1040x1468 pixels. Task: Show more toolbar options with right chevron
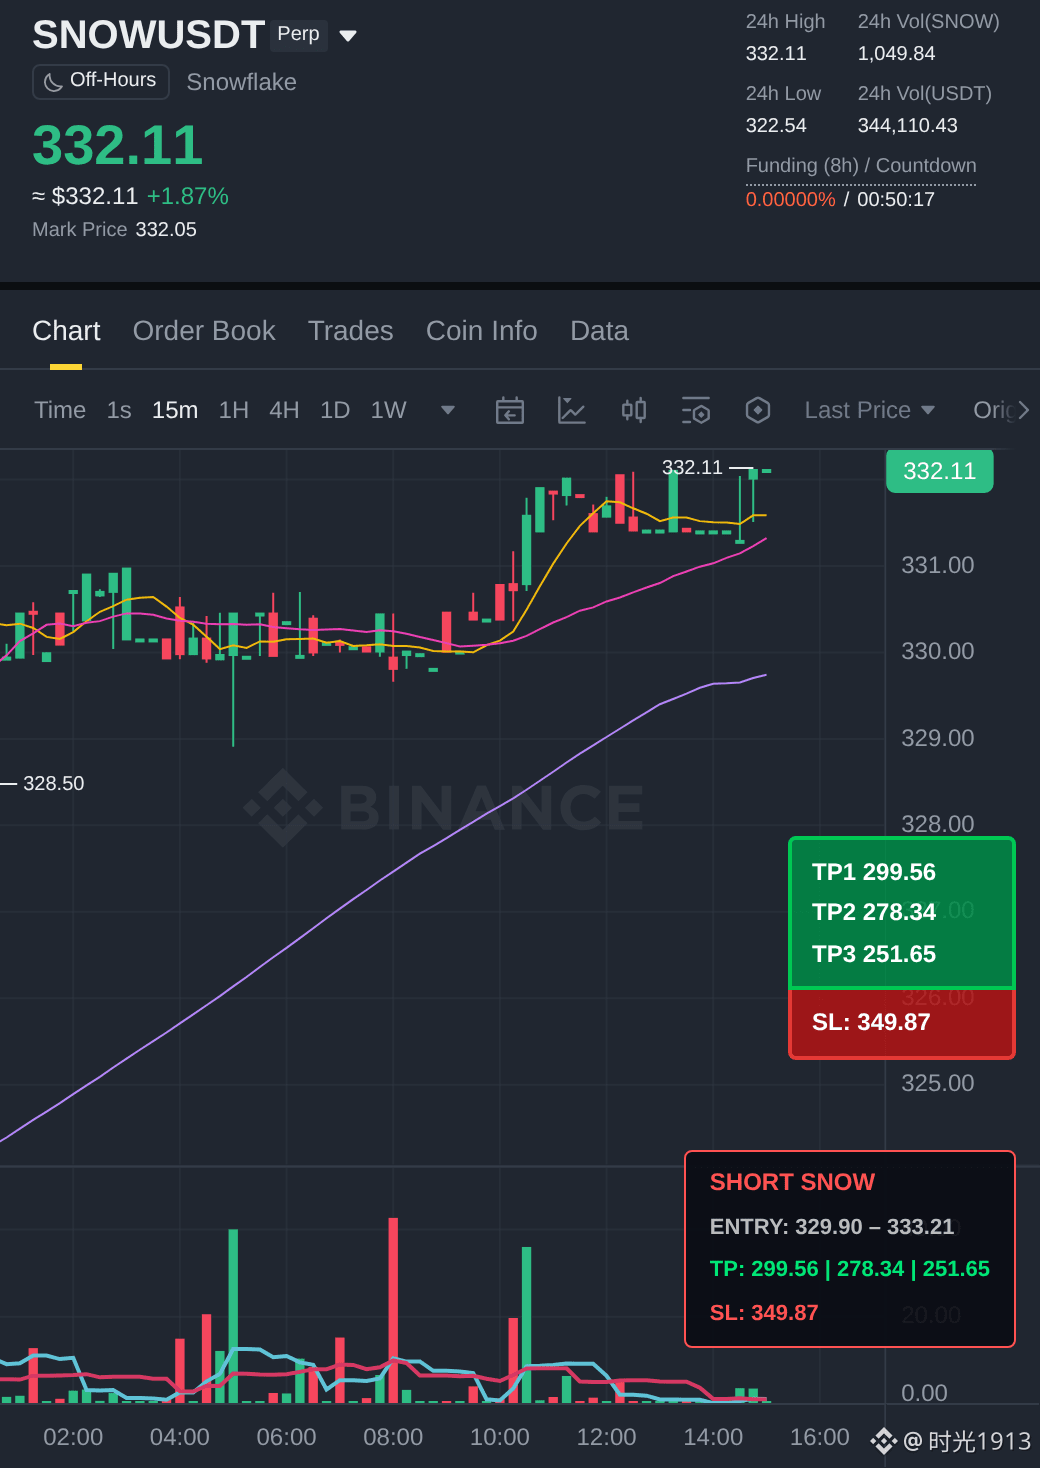(x=1023, y=410)
